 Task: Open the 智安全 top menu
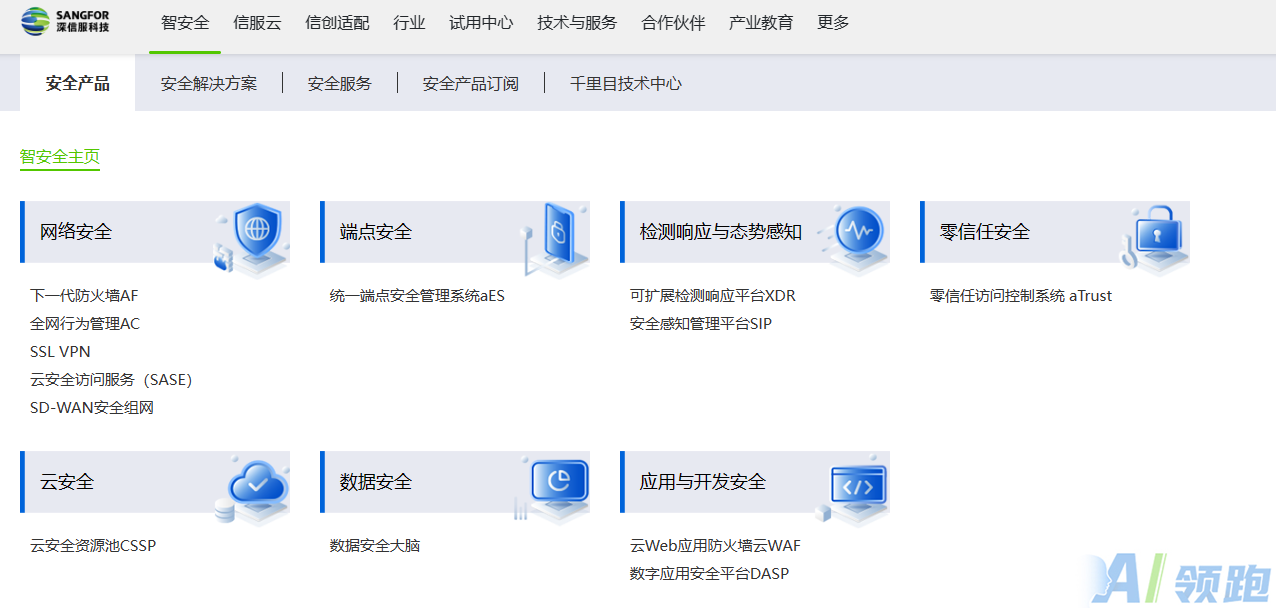pos(185,22)
